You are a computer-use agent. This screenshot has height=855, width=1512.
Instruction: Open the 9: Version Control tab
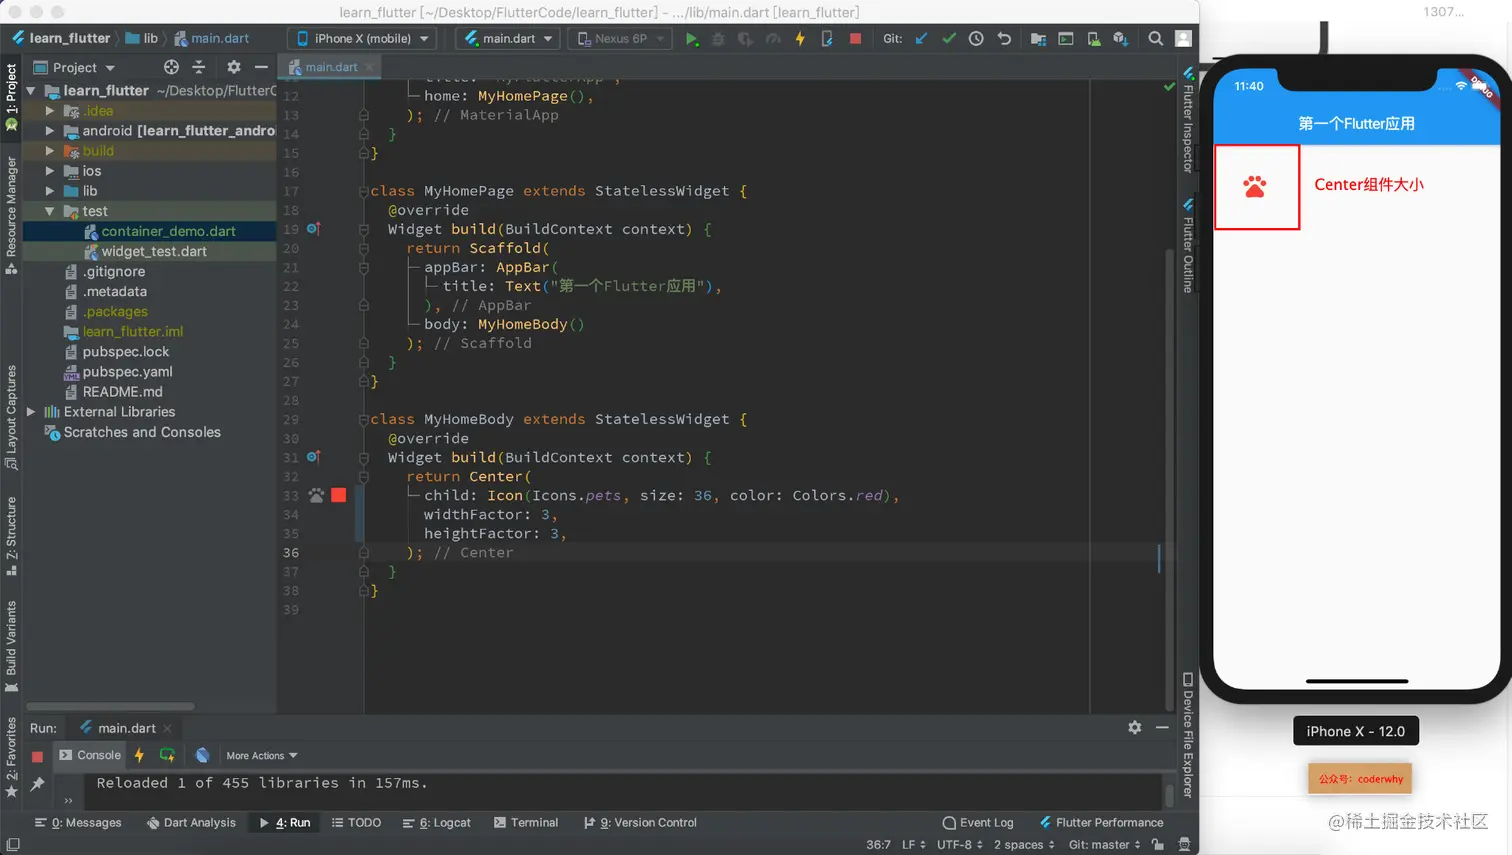click(x=640, y=823)
